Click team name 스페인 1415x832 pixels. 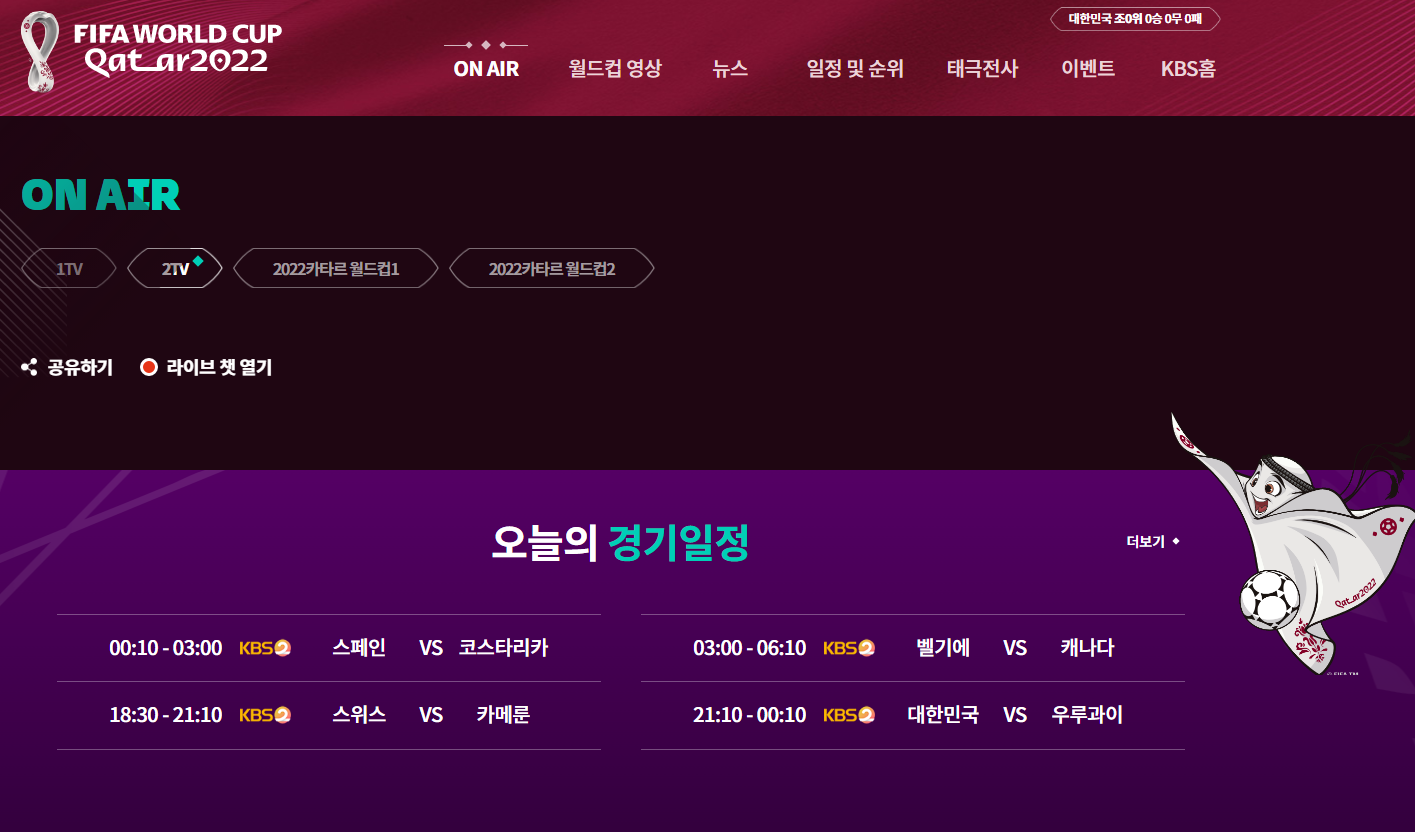(359, 648)
